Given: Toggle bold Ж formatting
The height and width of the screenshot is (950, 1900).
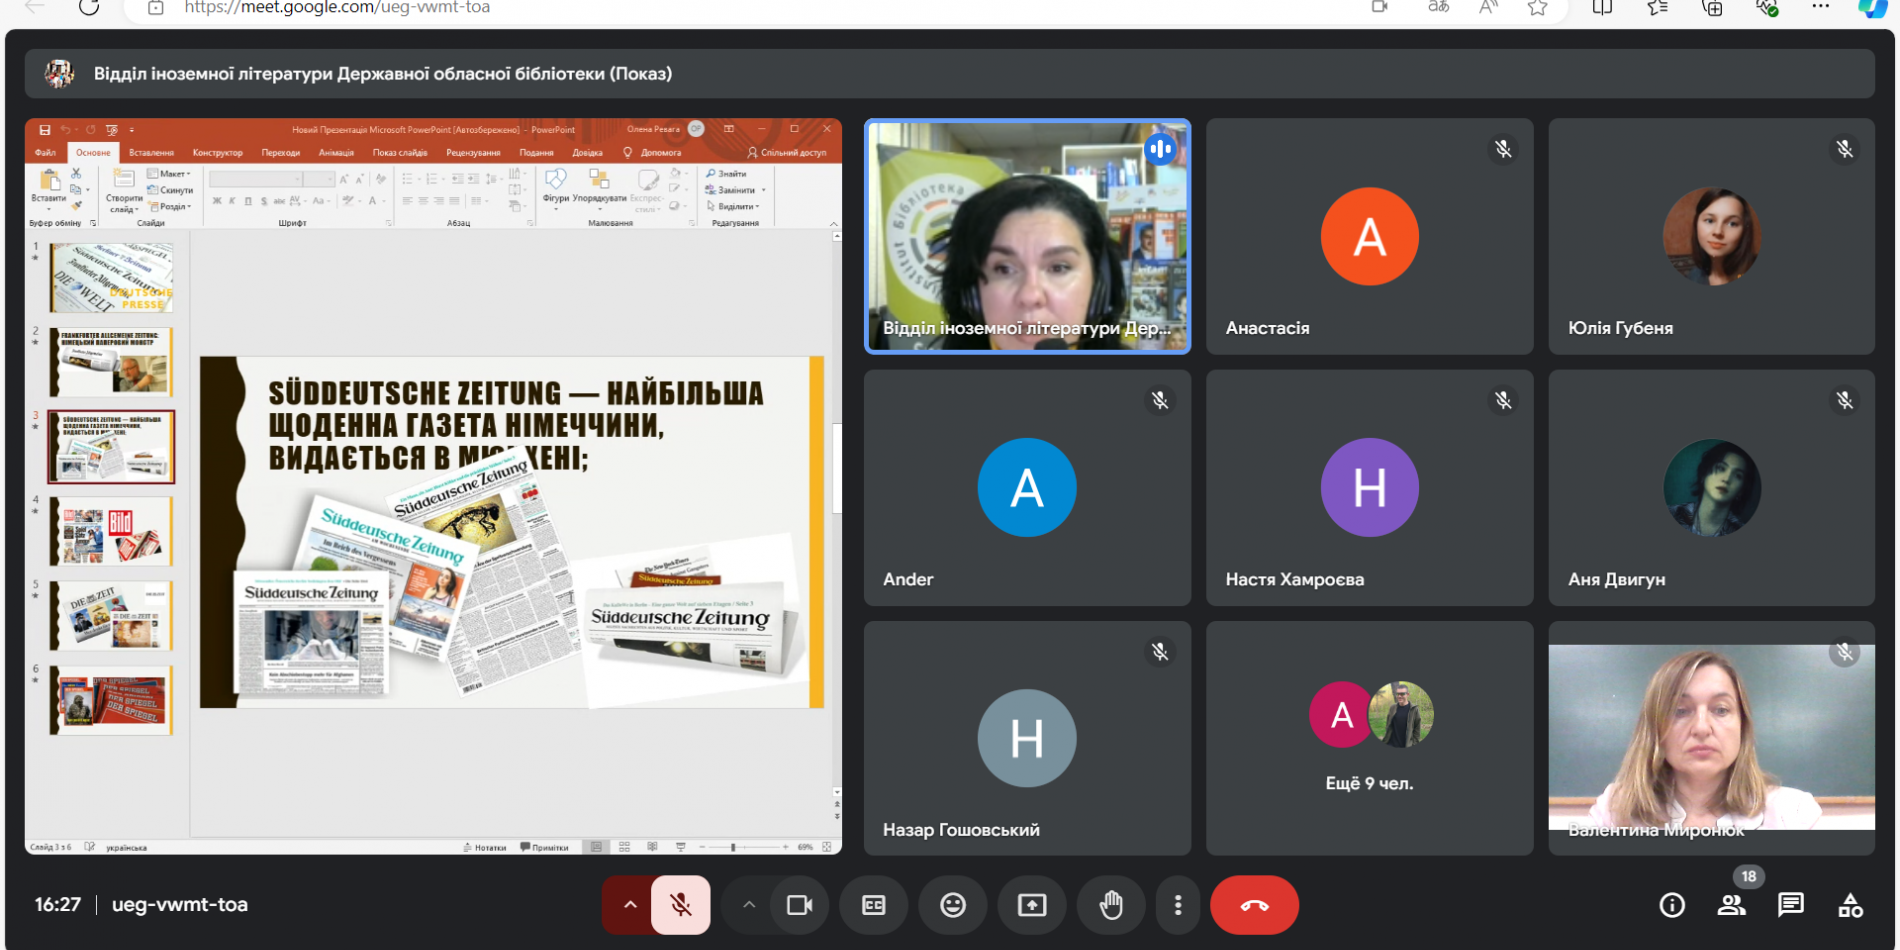Looking at the screenshot, I should tap(217, 201).
